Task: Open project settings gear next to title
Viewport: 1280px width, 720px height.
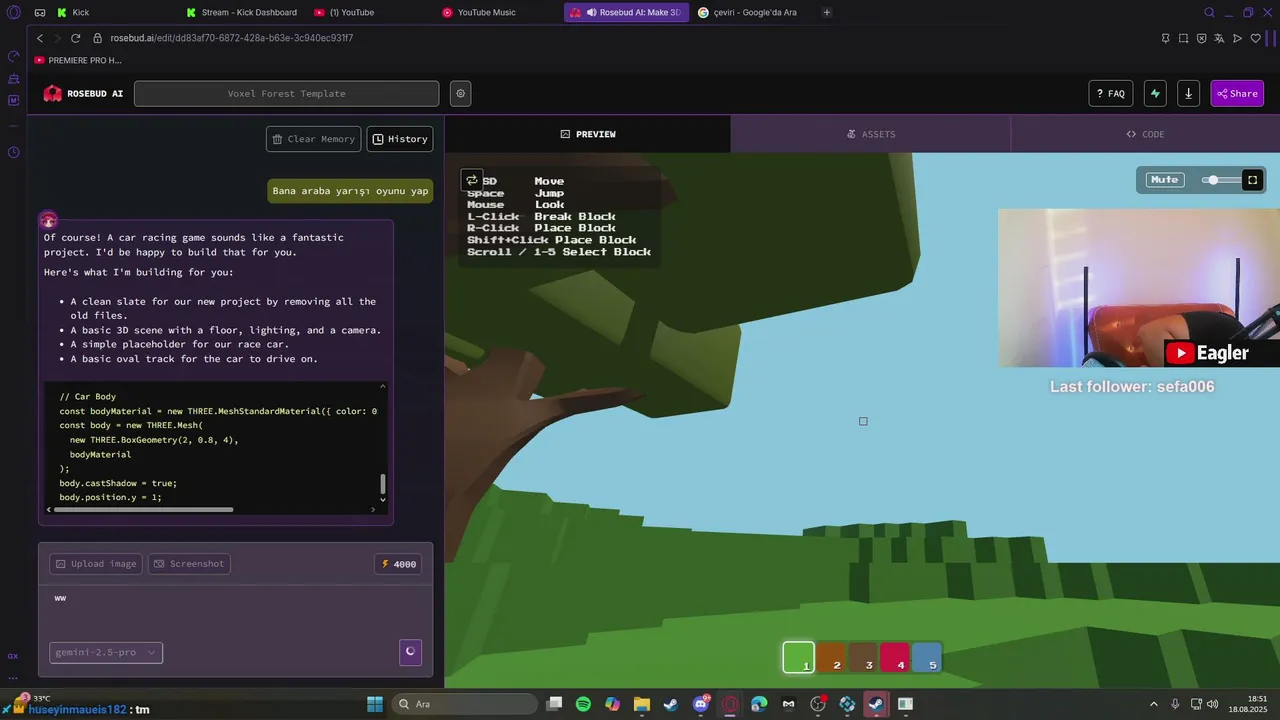Action: click(x=460, y=94)
